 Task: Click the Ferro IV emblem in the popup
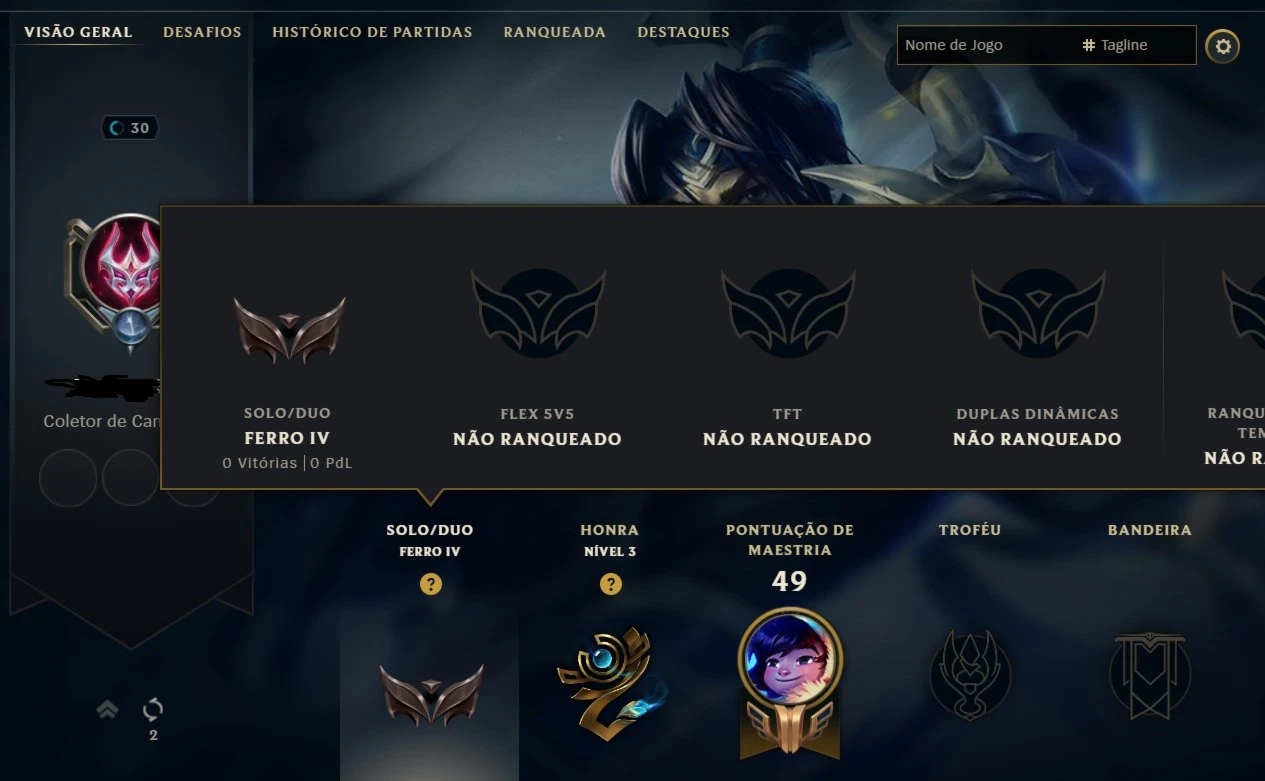point(289,329)
